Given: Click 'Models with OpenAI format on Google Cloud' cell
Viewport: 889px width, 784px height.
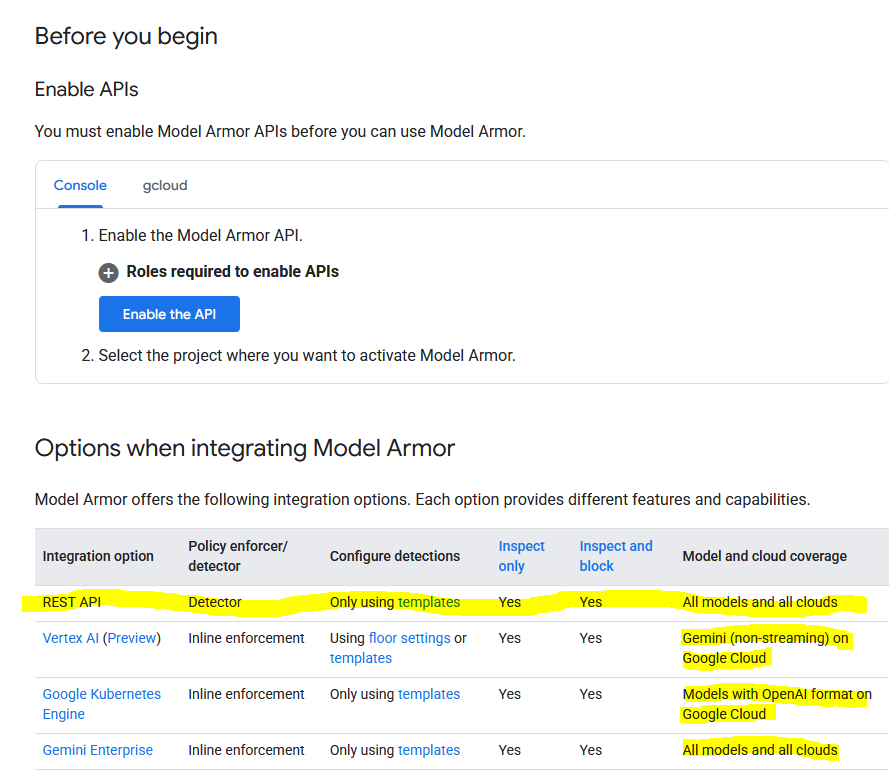Looking at the screenshot, I should tap(777, 704).
